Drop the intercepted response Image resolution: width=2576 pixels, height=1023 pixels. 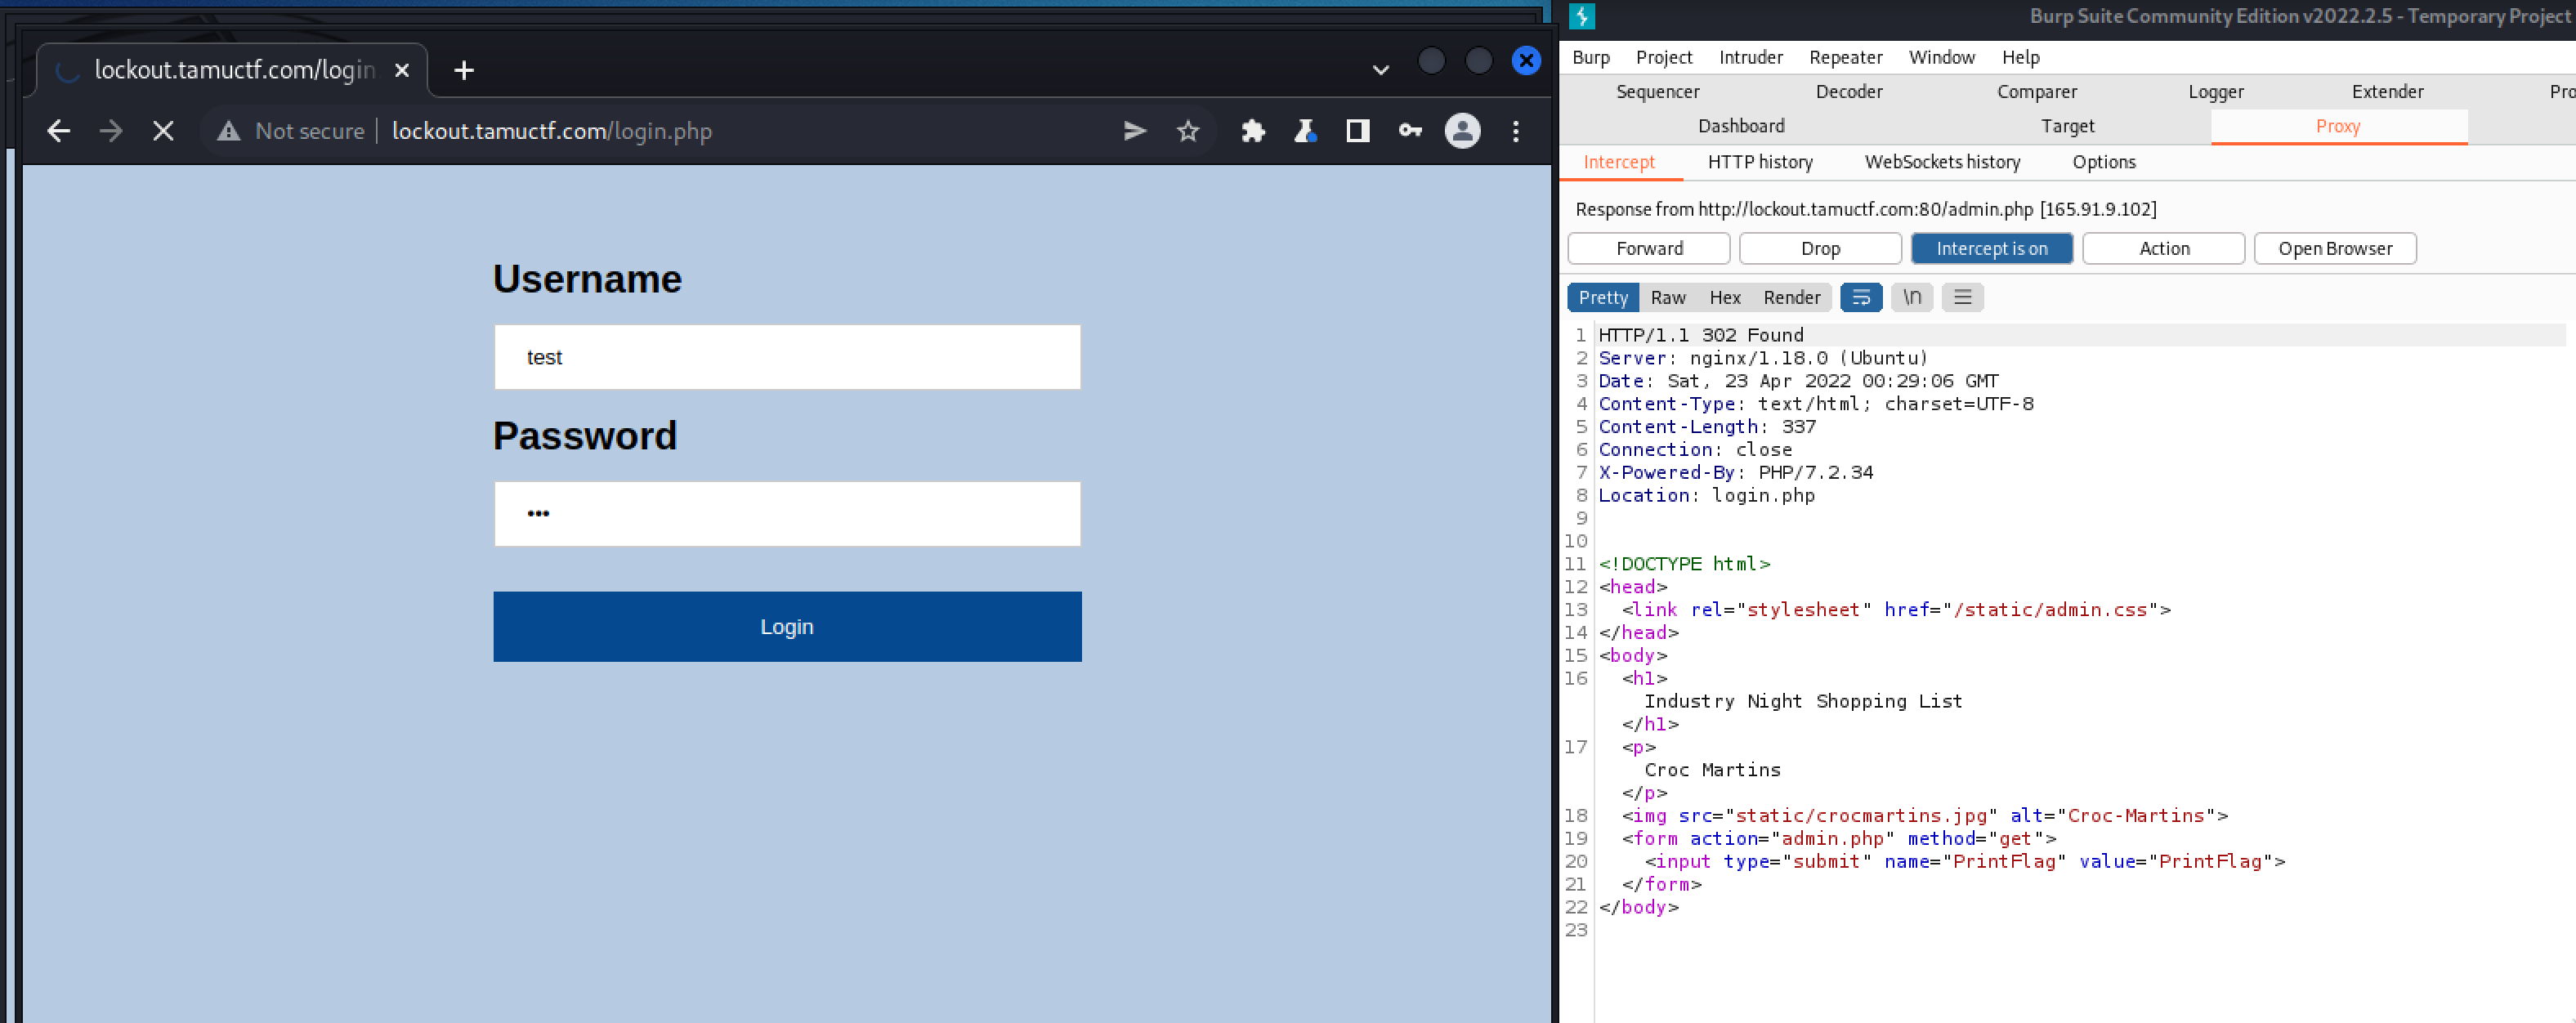tap(1820, 248)
